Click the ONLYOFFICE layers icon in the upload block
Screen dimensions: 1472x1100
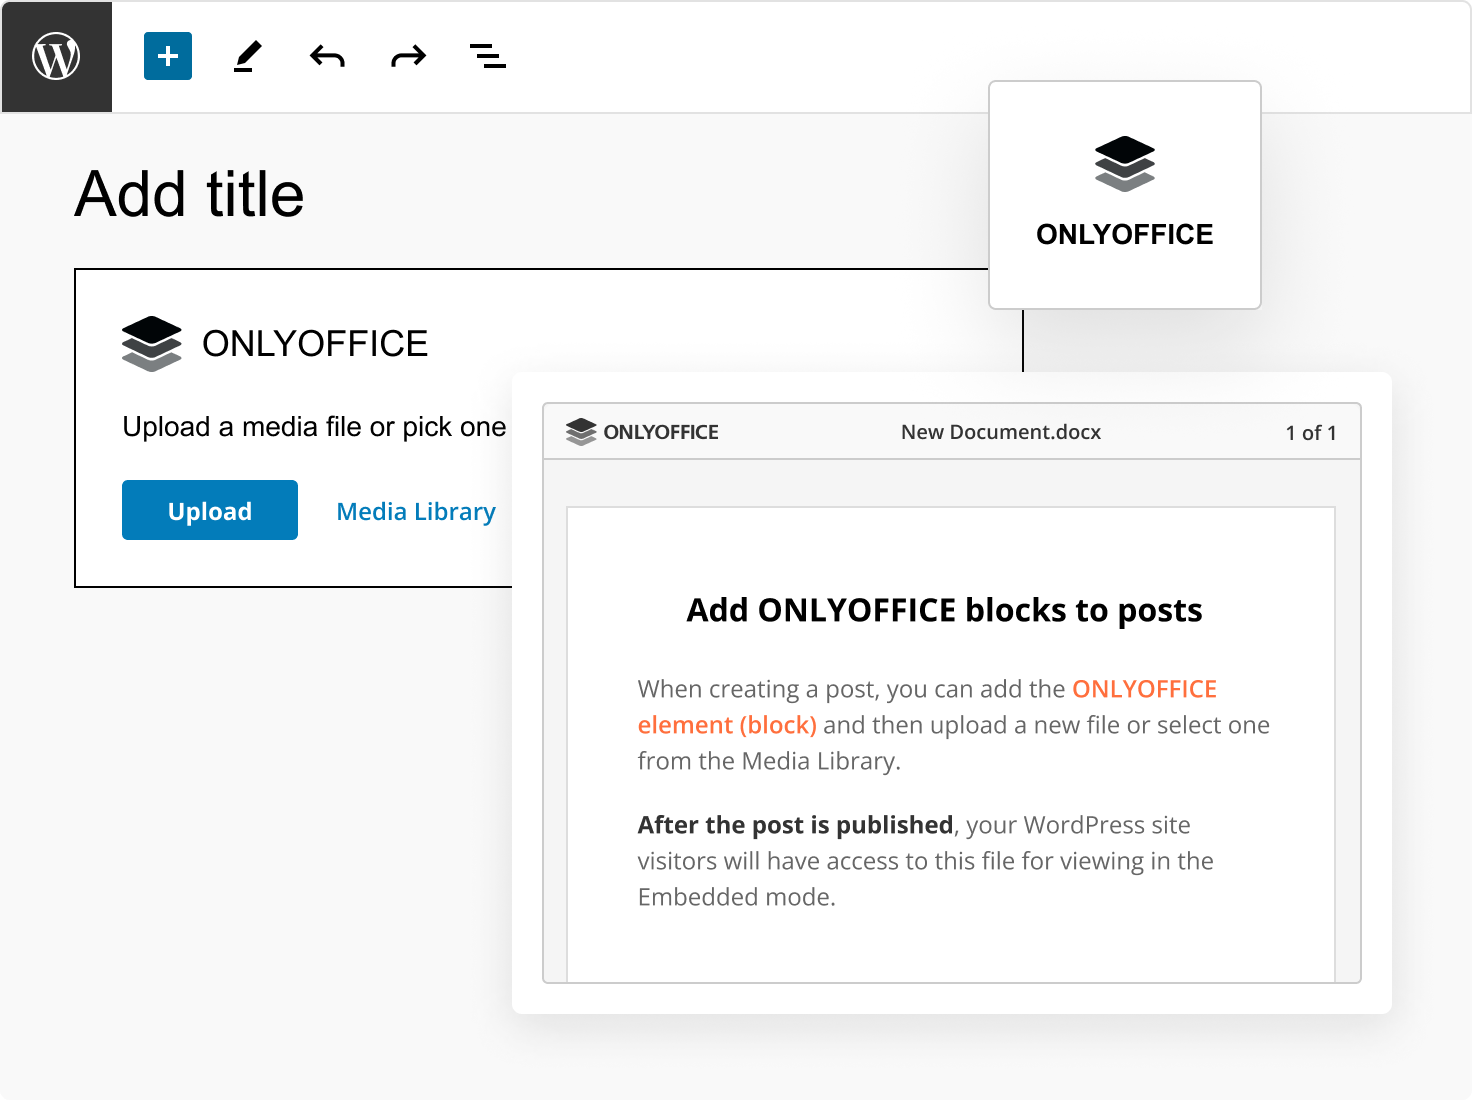click(152, 343)
